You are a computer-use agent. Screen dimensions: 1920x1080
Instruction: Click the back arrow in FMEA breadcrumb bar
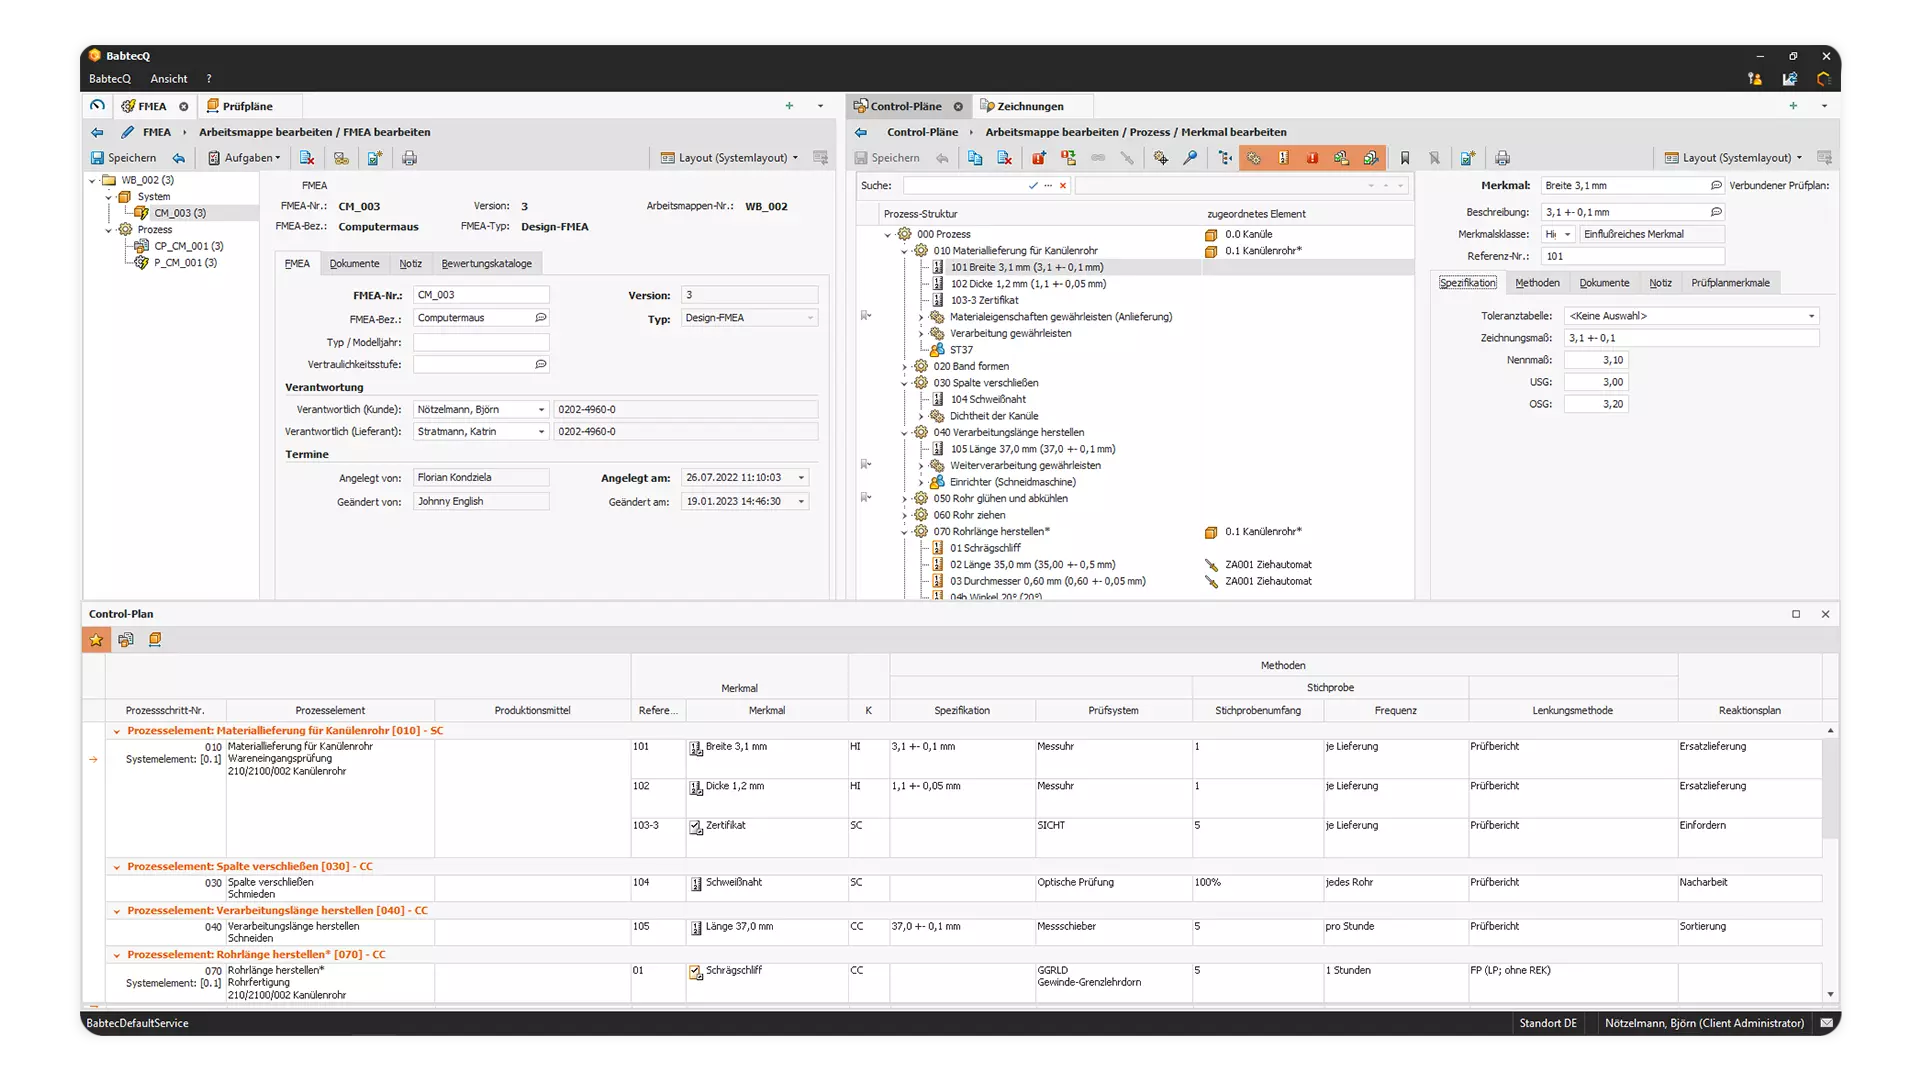(97, 132)
